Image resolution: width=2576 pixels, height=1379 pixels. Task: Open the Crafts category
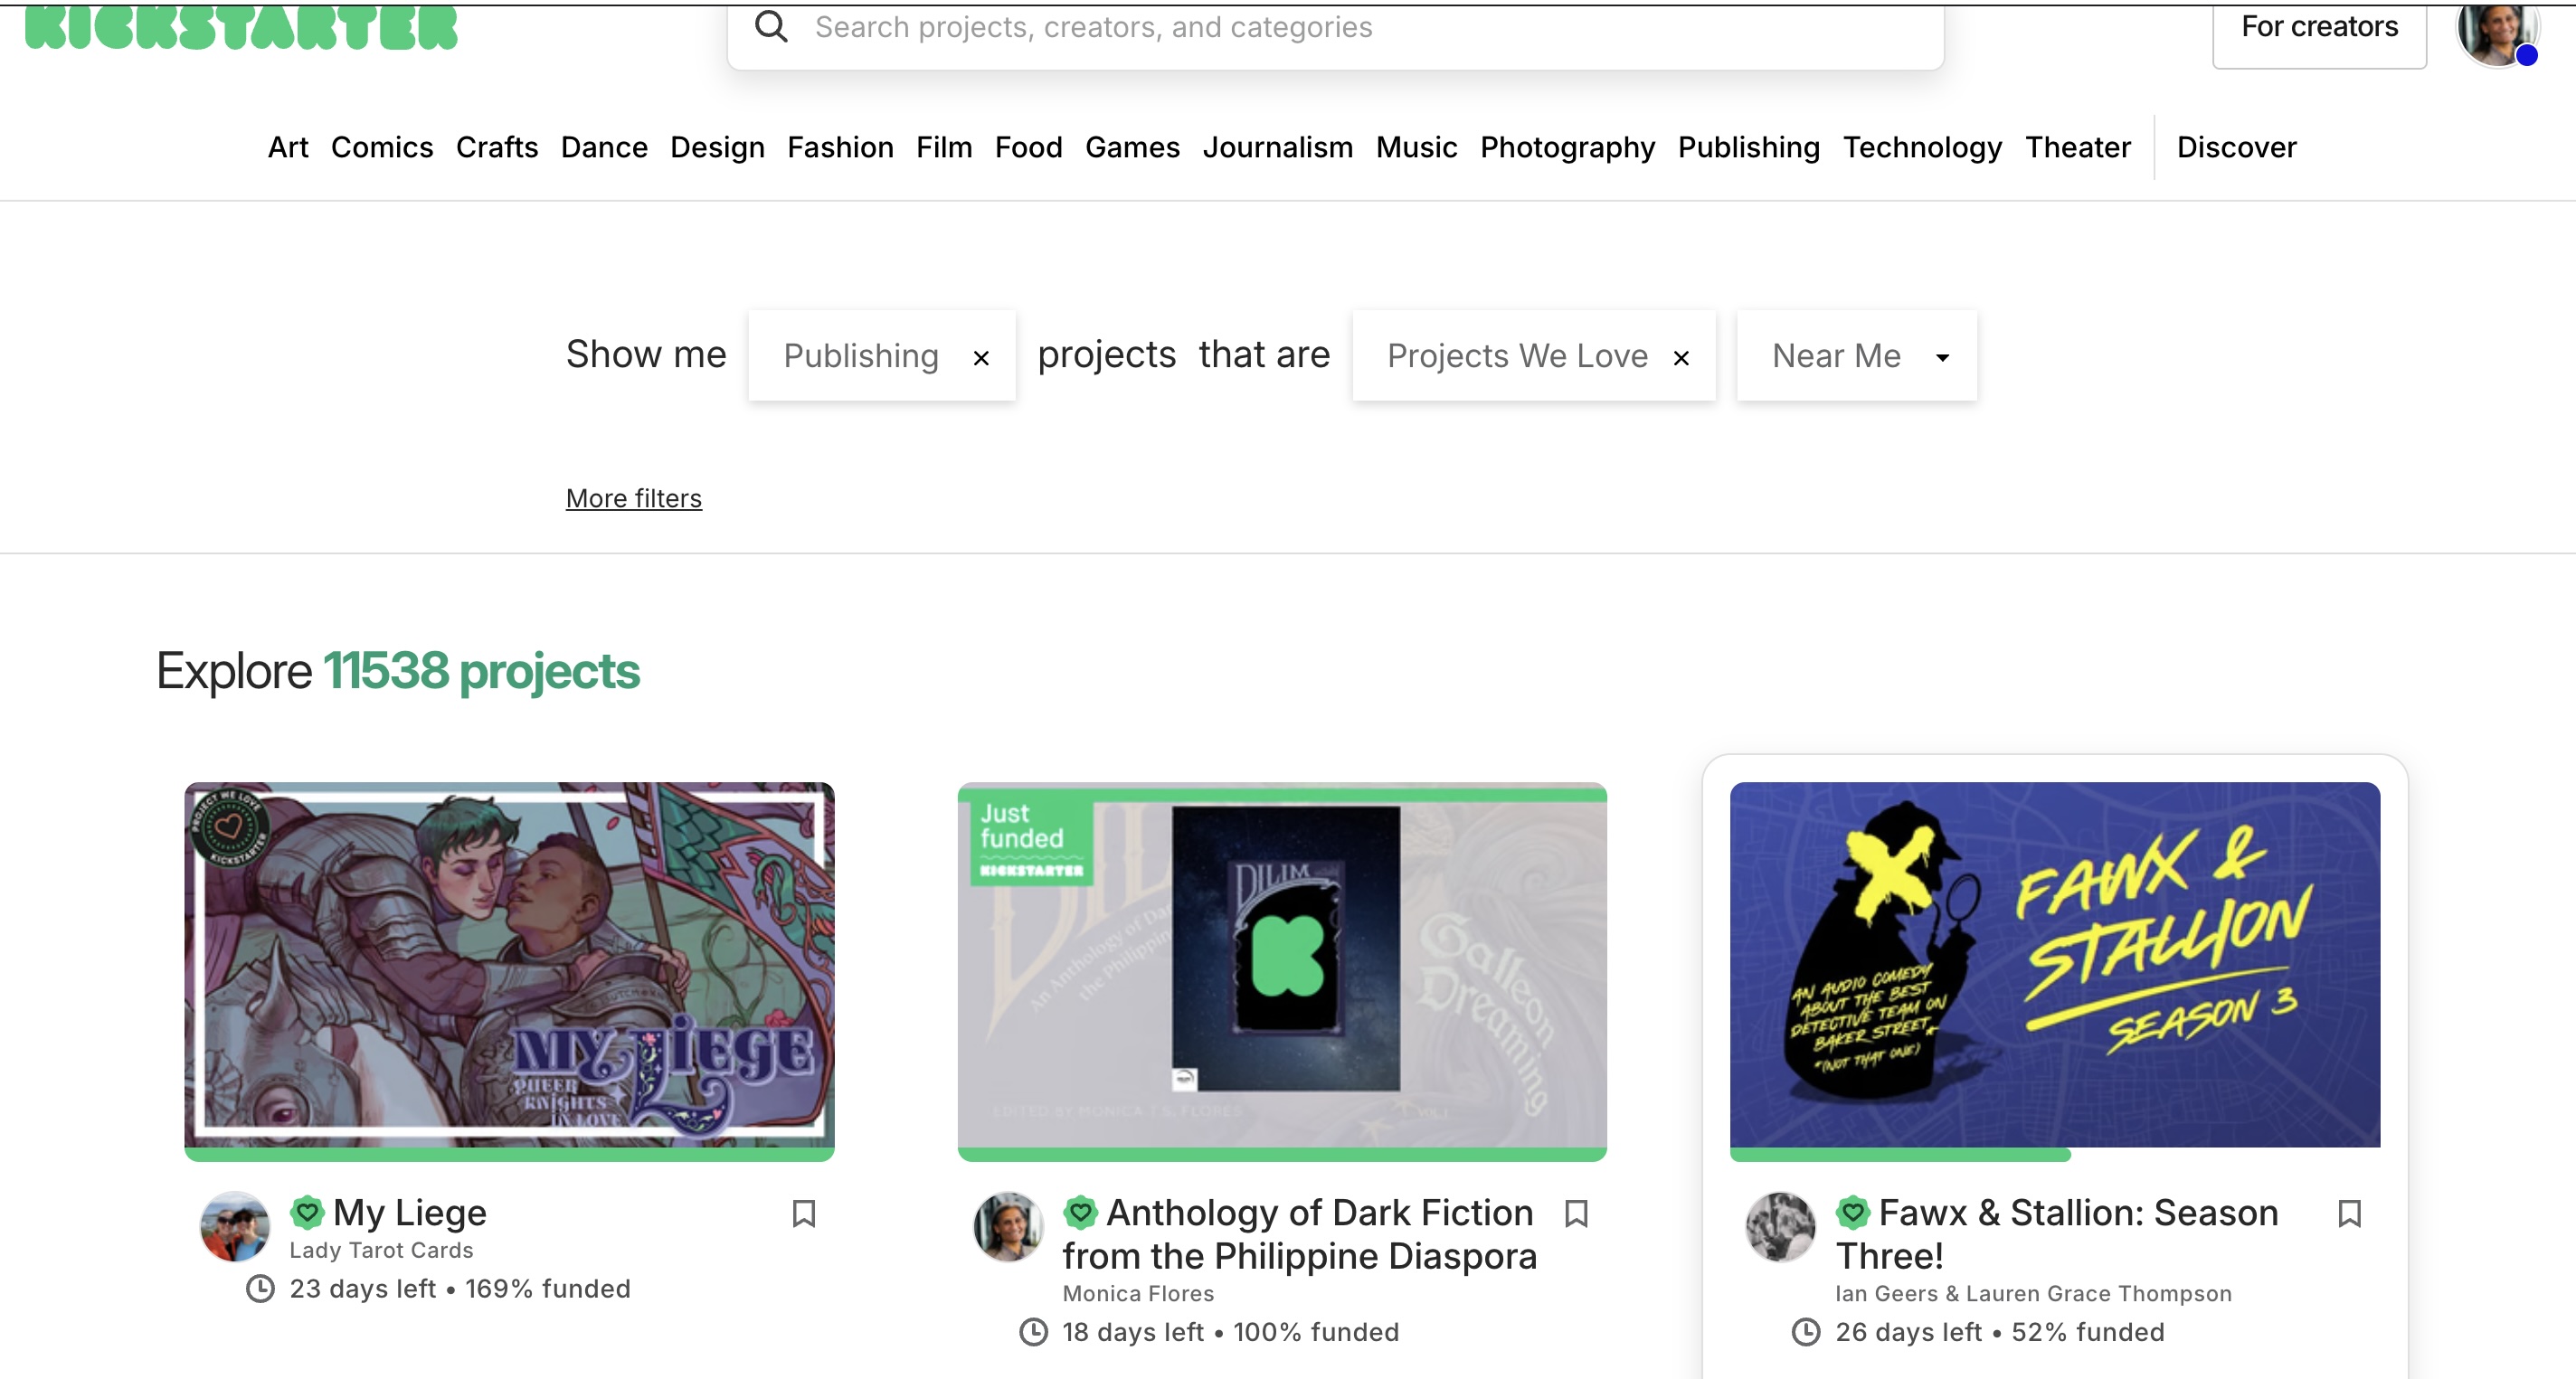point(497,147)
